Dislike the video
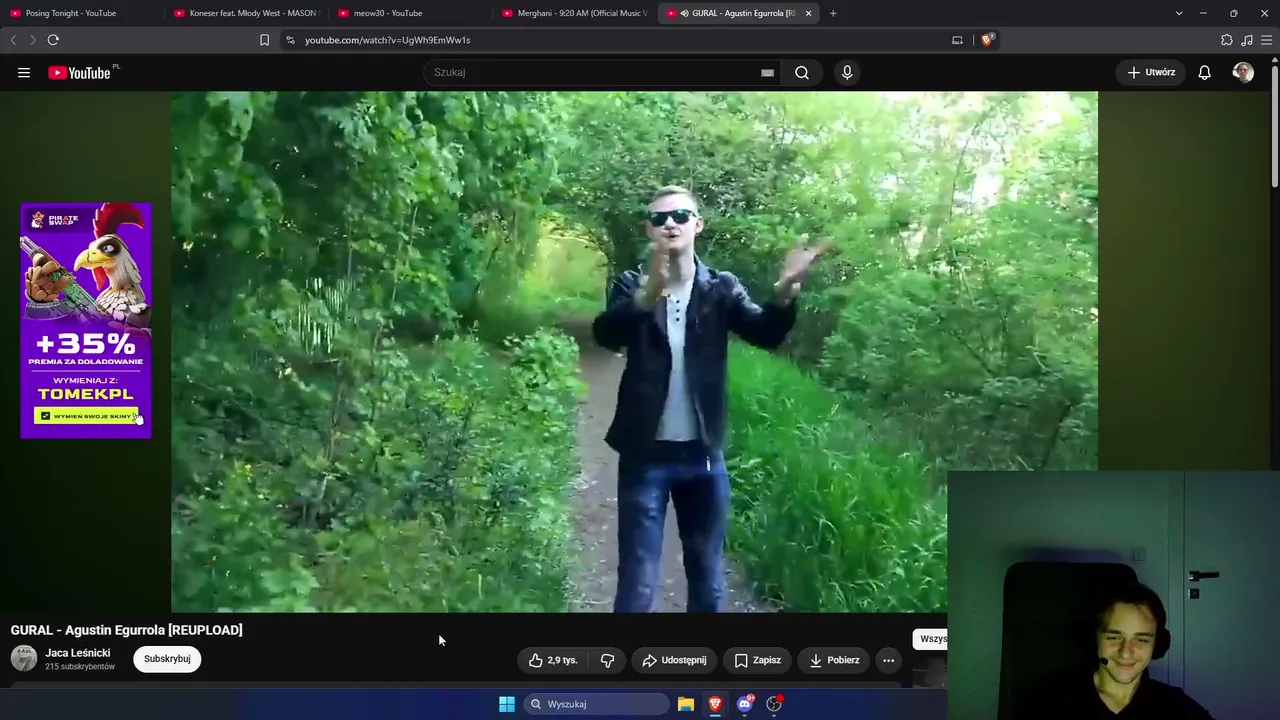Screen dimensions: 1280x720 607,660
